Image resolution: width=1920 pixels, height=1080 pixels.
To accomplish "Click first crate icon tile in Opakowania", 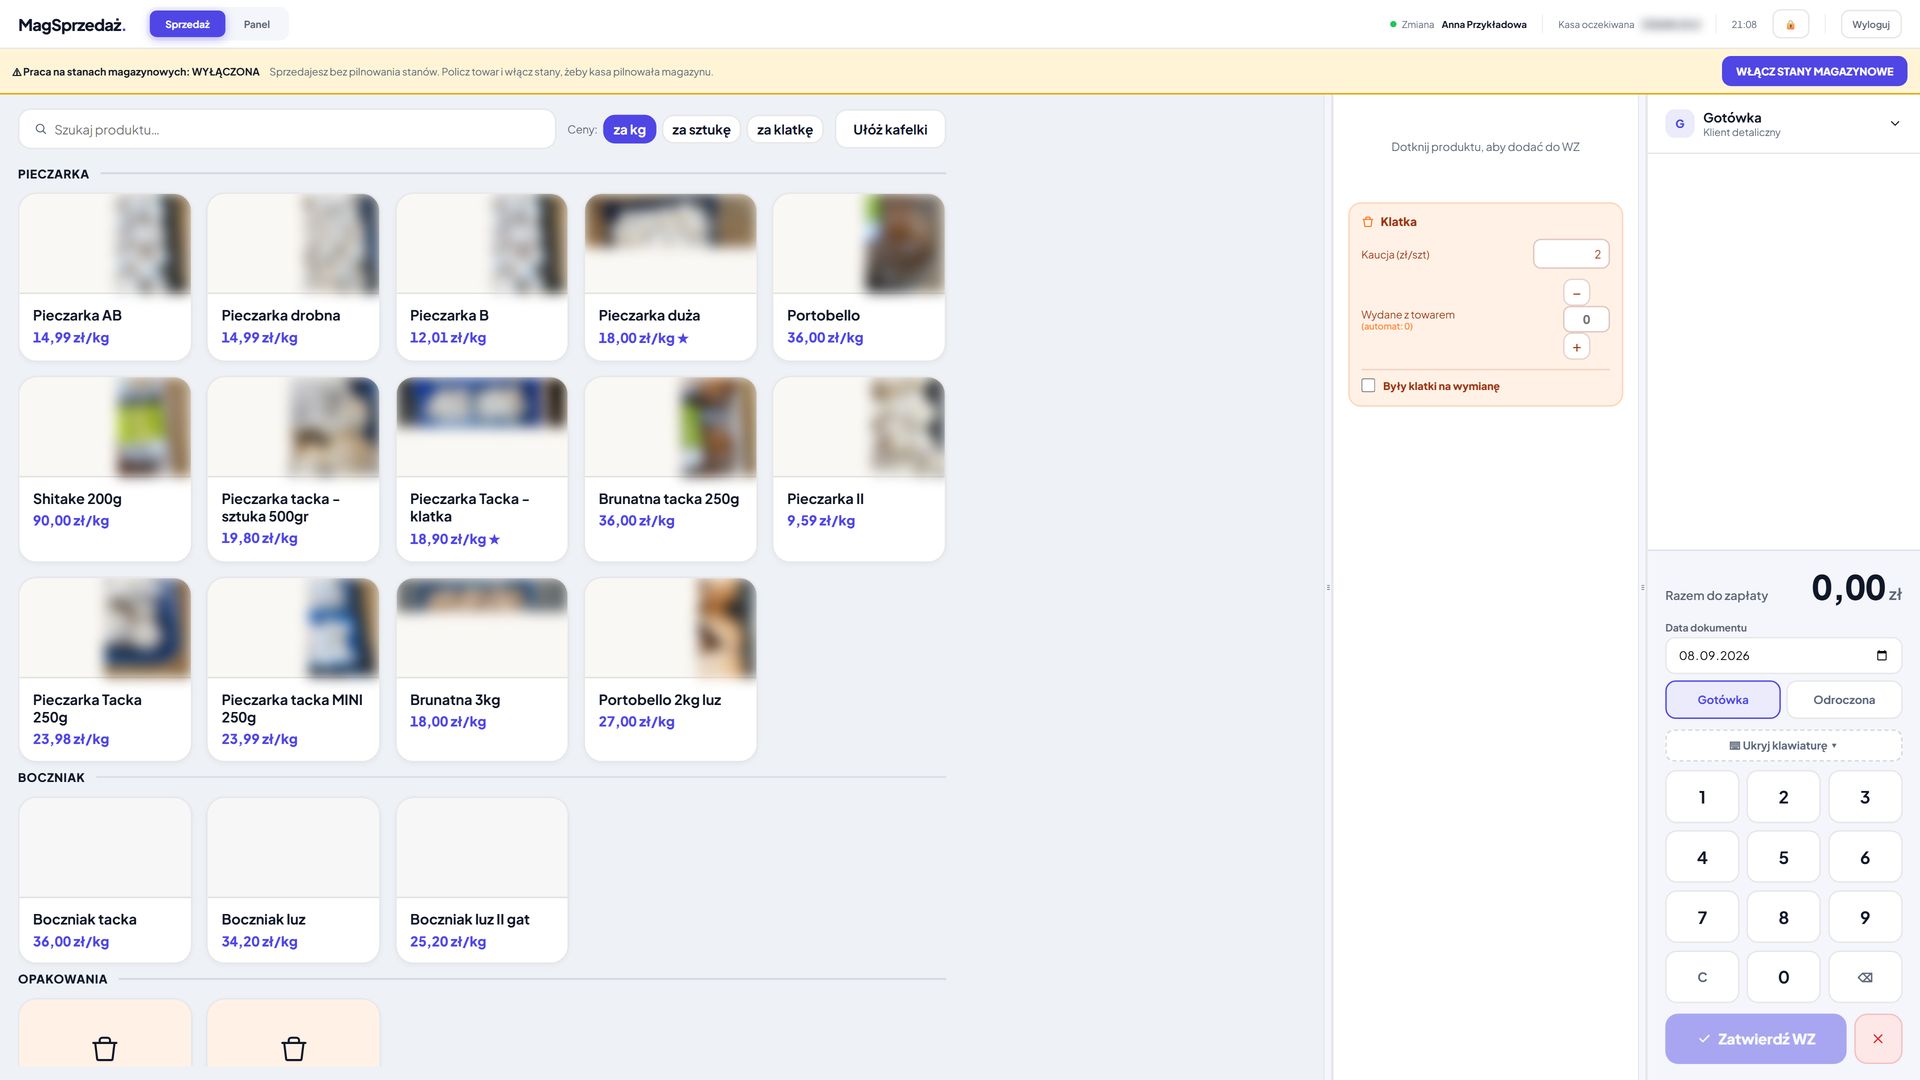I will 105,1035.
